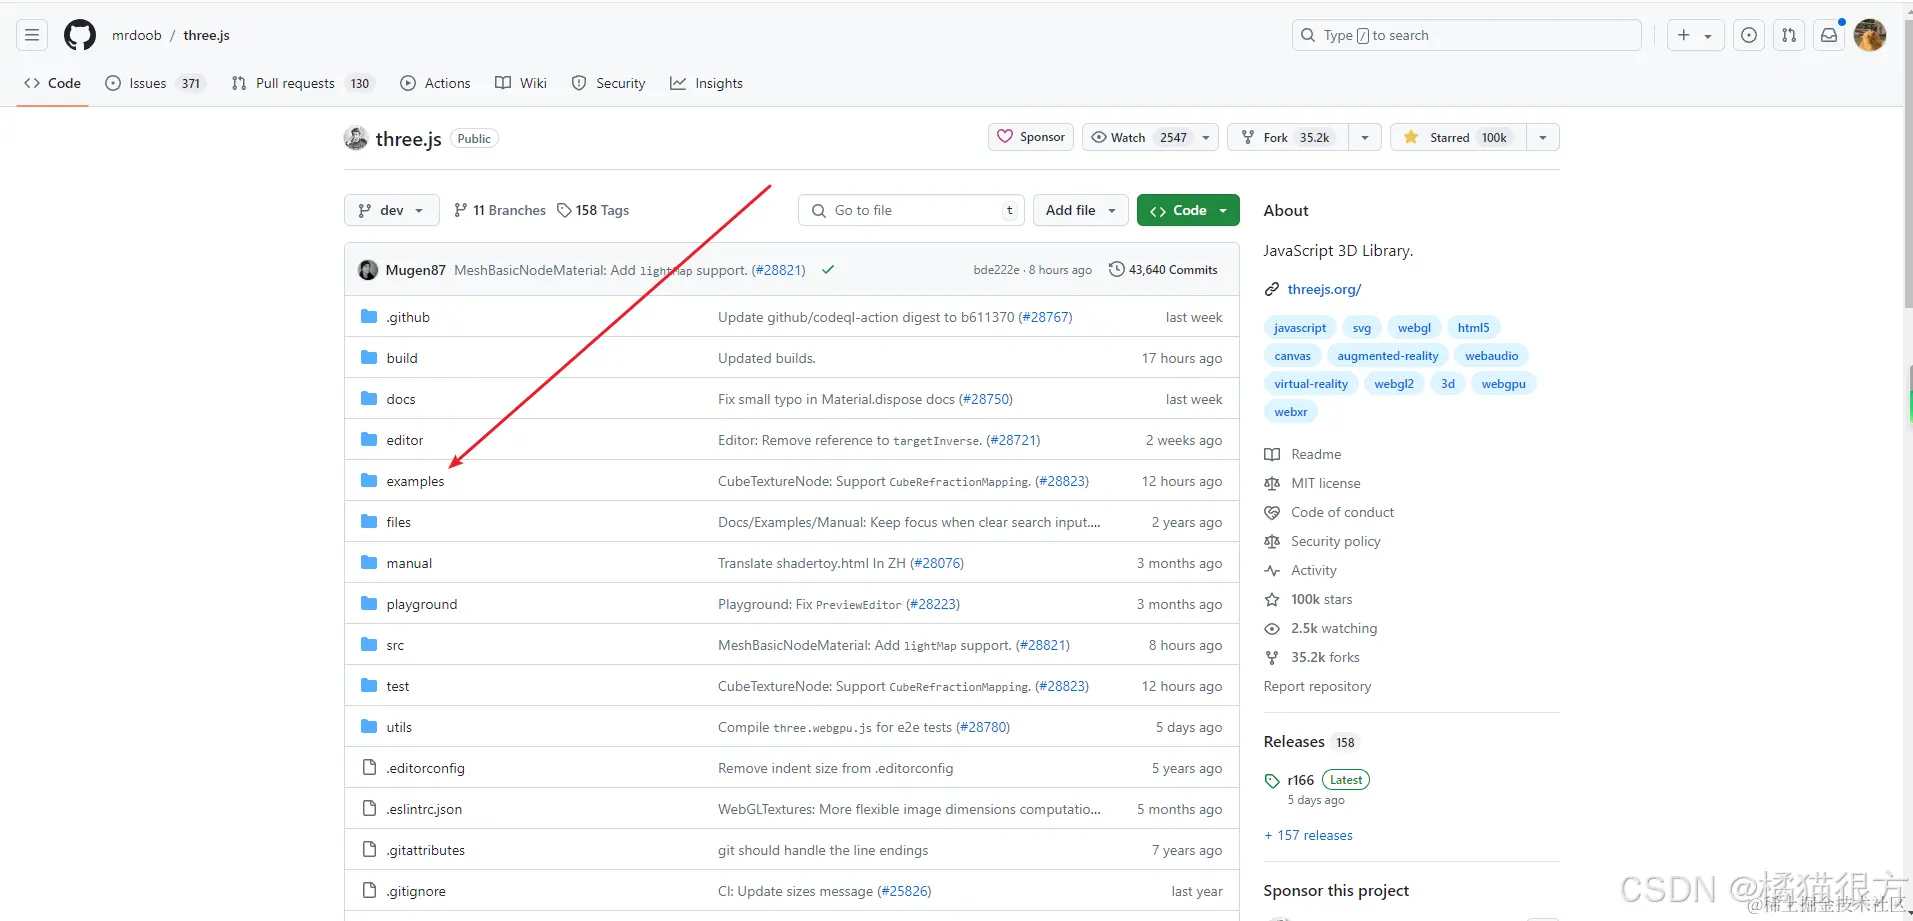This screenshot has height=921, width=1913.
Task: Fork the repository with Fork button
Action: (1288, 137)
